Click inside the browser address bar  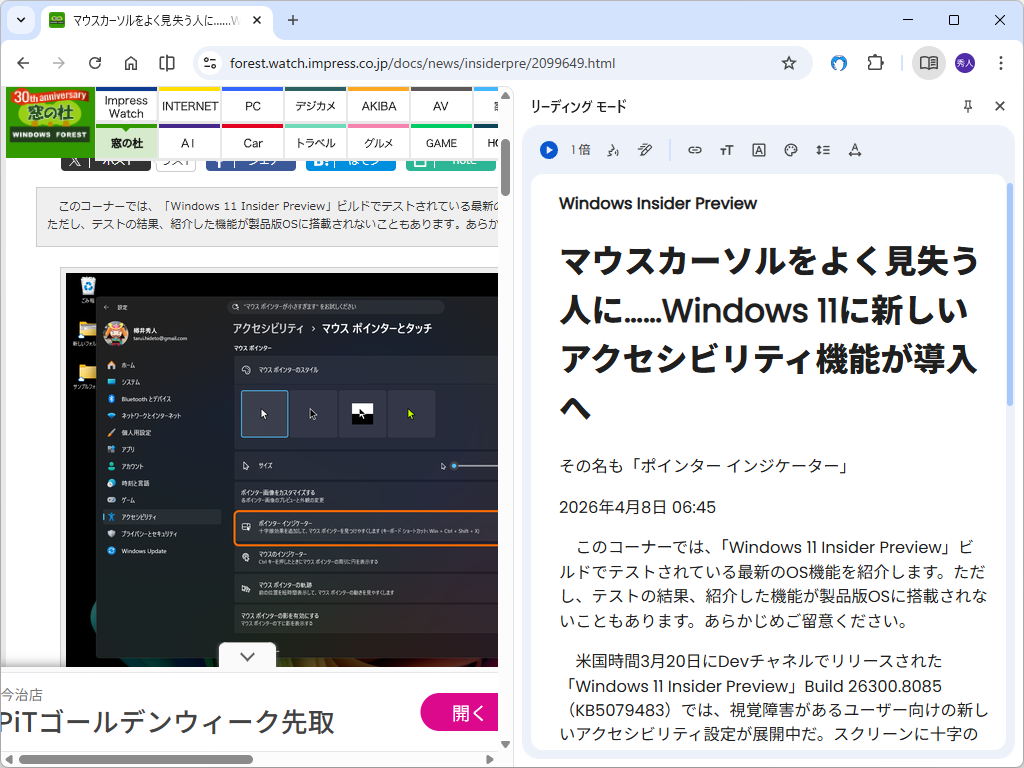coord(450,62)
